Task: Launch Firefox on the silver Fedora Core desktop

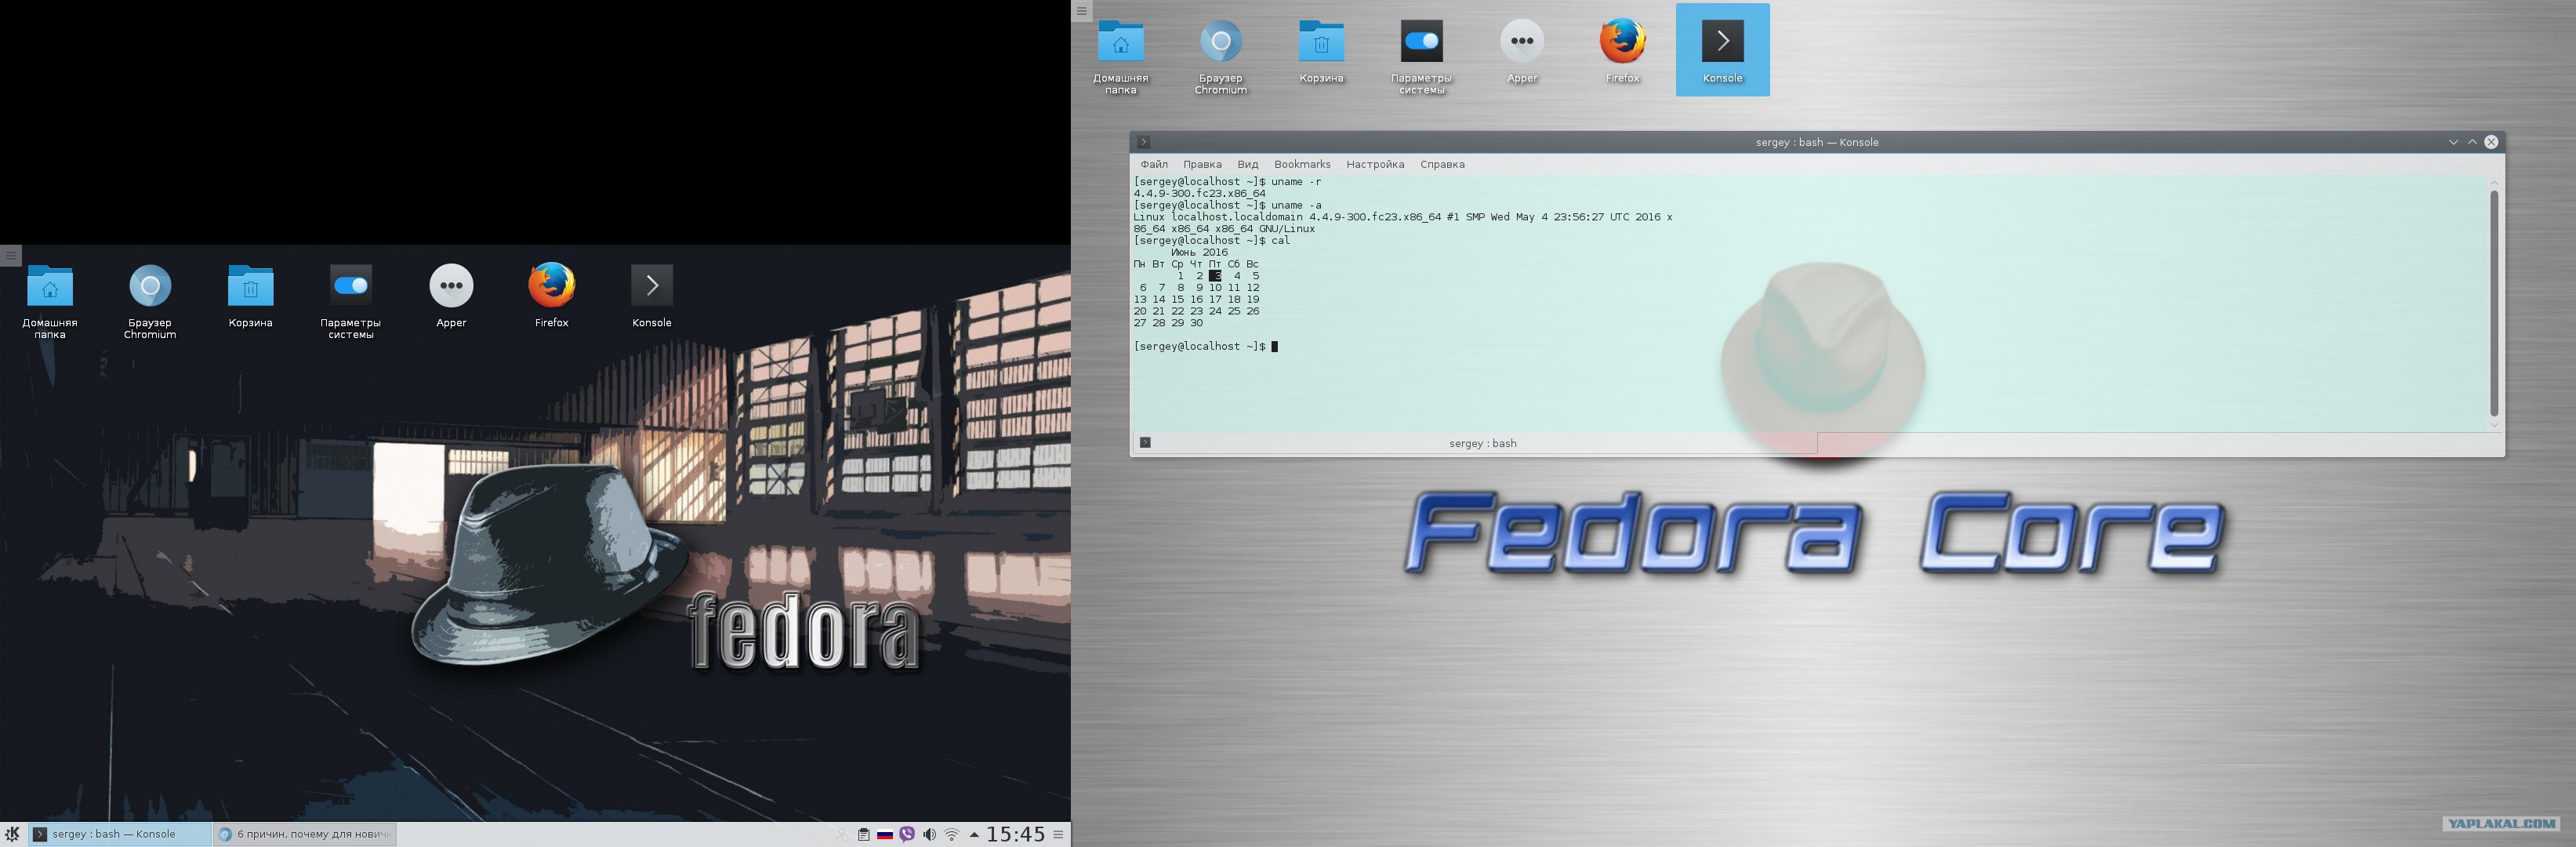Action: click(1622, 50)
